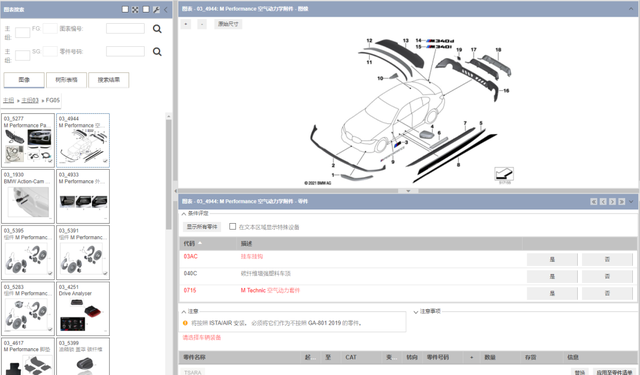
Task: Click the No button for code 0715
Action: pos(607,293)
